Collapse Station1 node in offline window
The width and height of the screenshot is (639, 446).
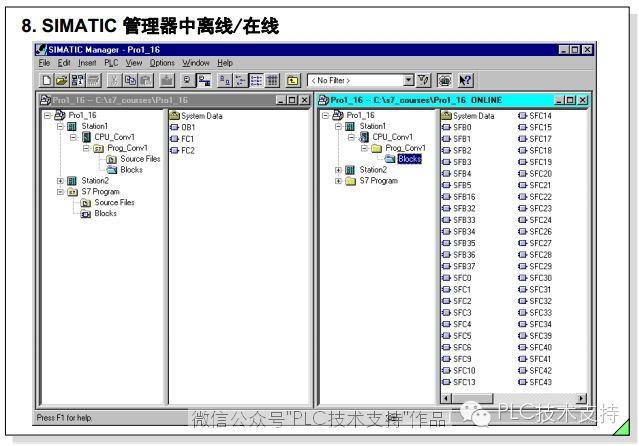pyautogui.click(x=60, y=126)
